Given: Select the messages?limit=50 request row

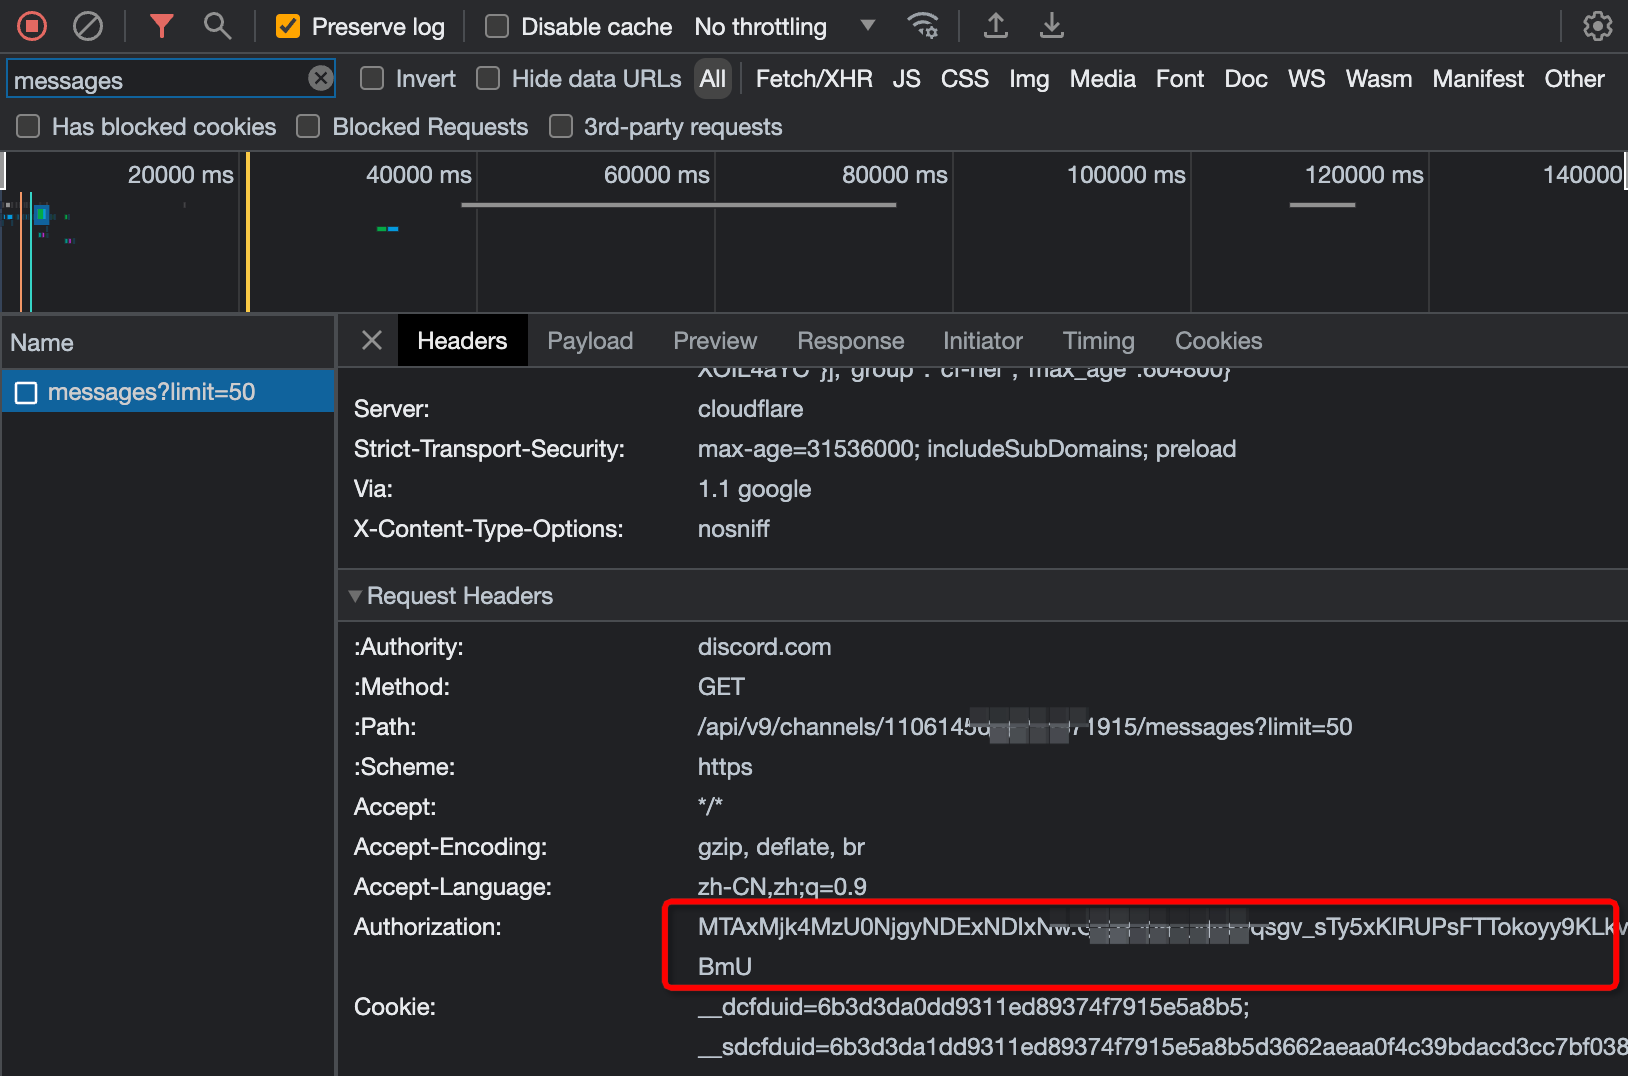Looking at the screenshot, I should (x=168, y=392).
